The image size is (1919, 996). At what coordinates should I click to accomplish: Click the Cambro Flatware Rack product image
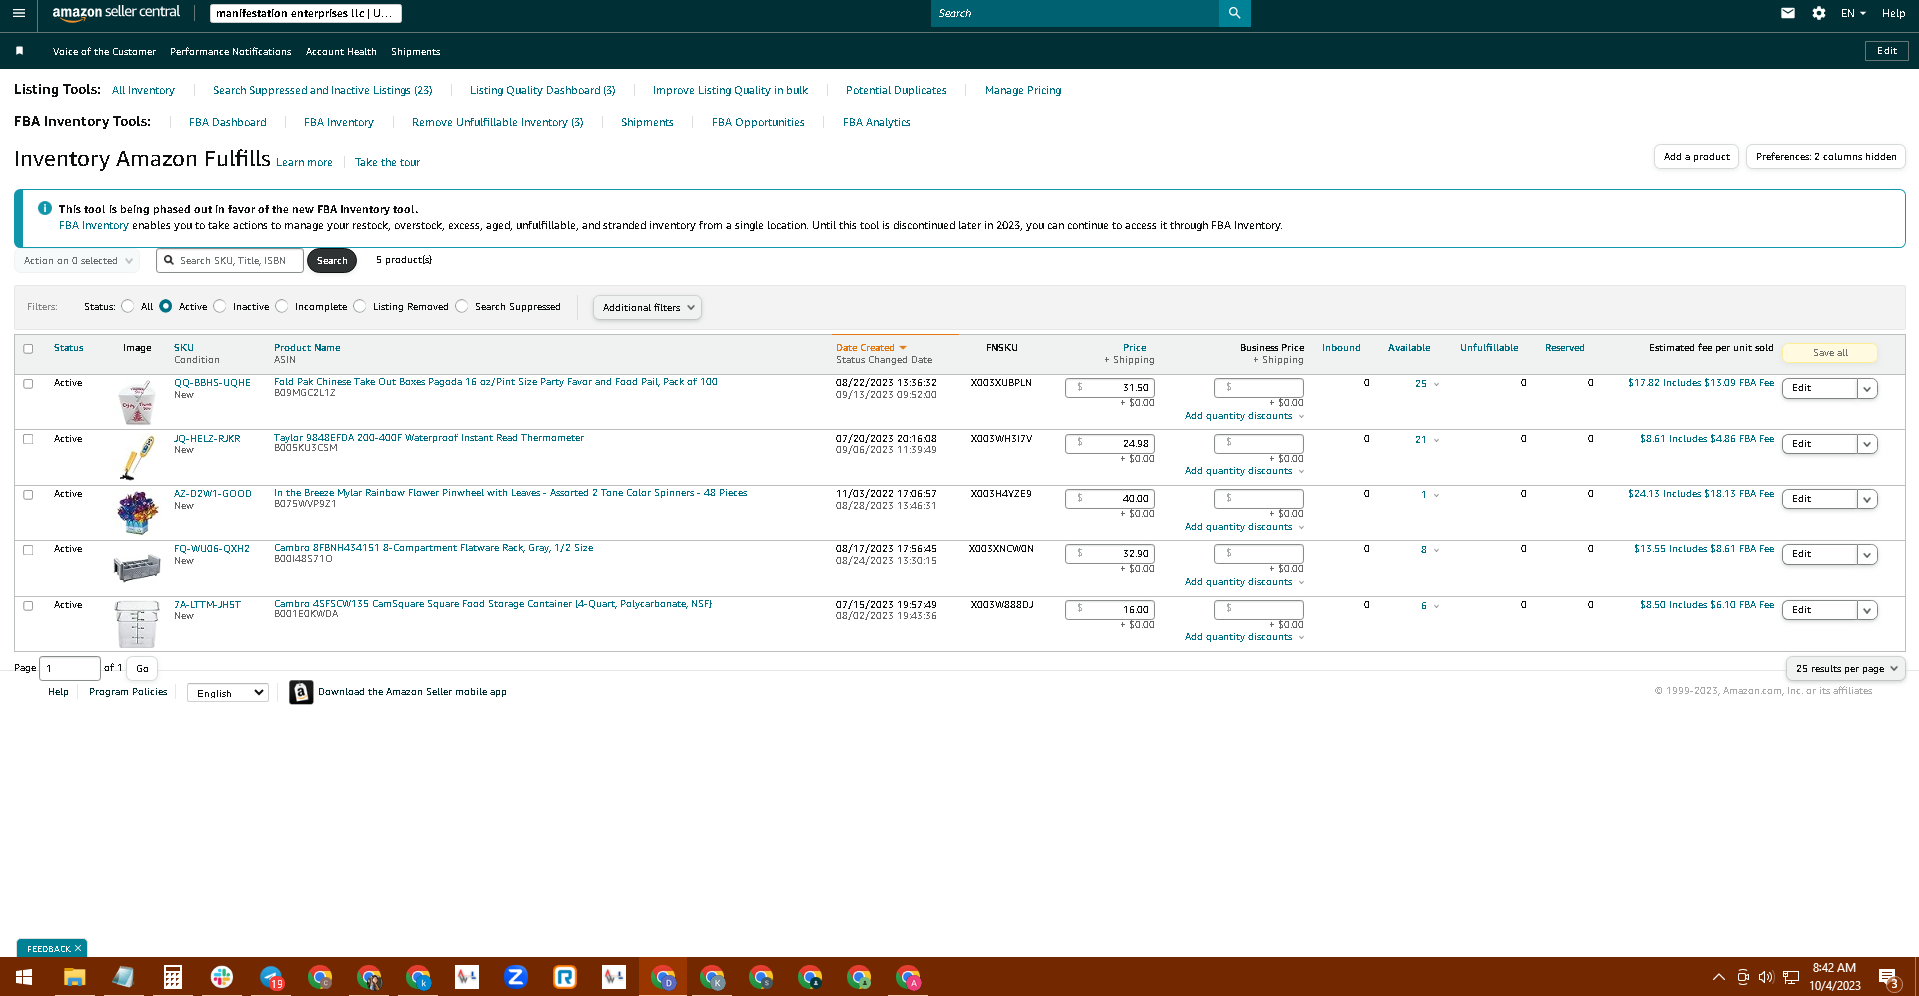pos(137,567)
